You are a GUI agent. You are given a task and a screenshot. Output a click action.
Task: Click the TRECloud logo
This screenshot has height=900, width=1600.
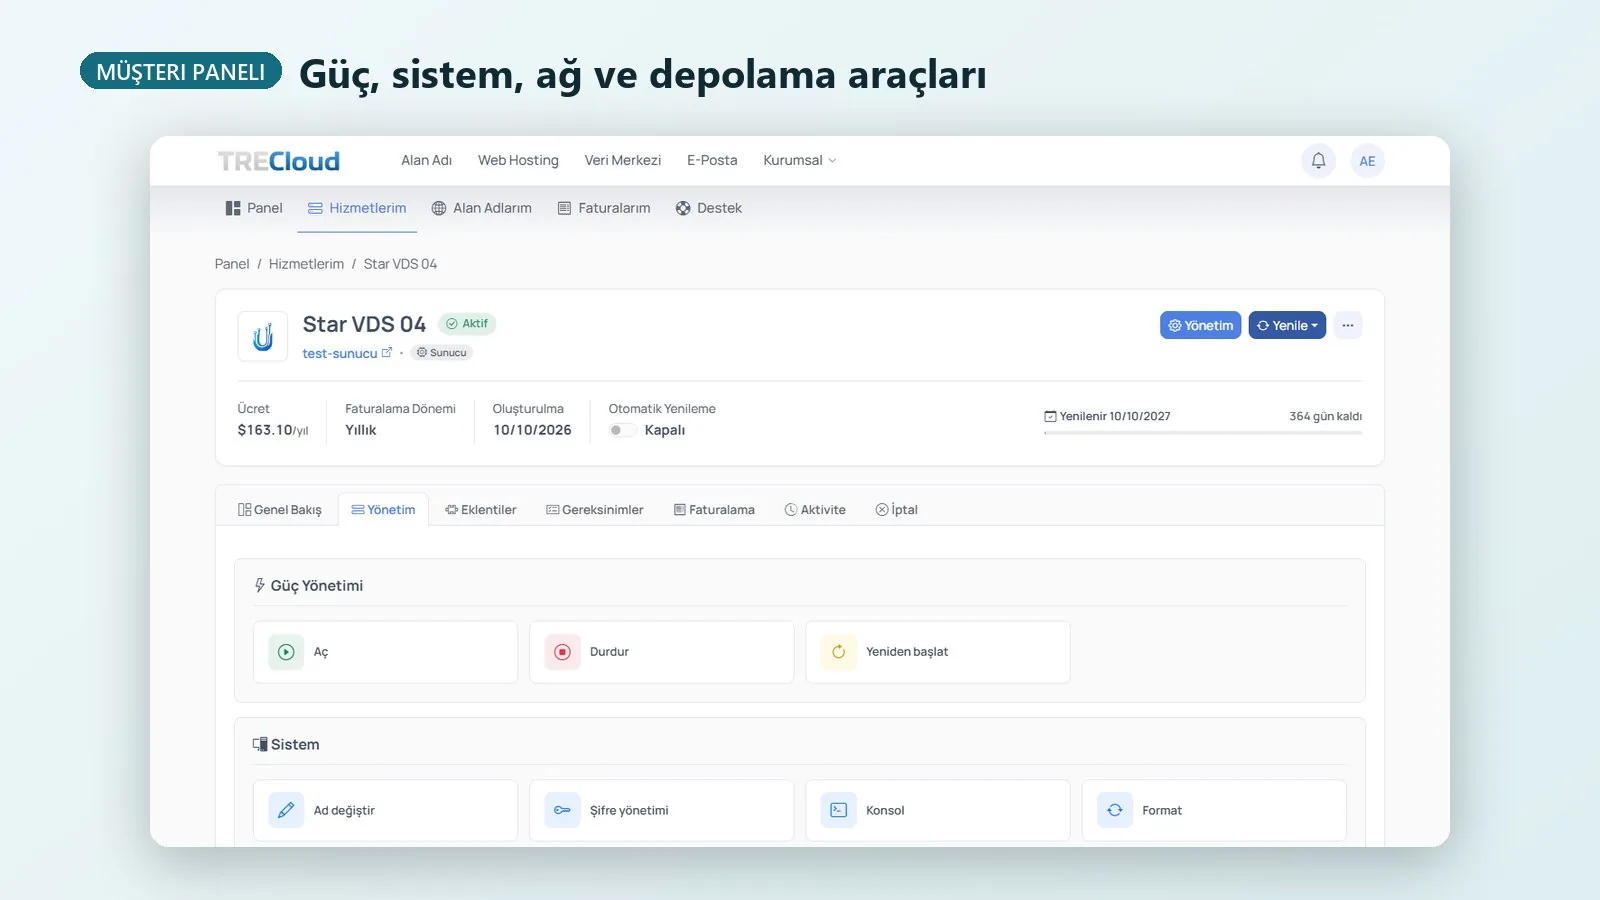point(279,161)
